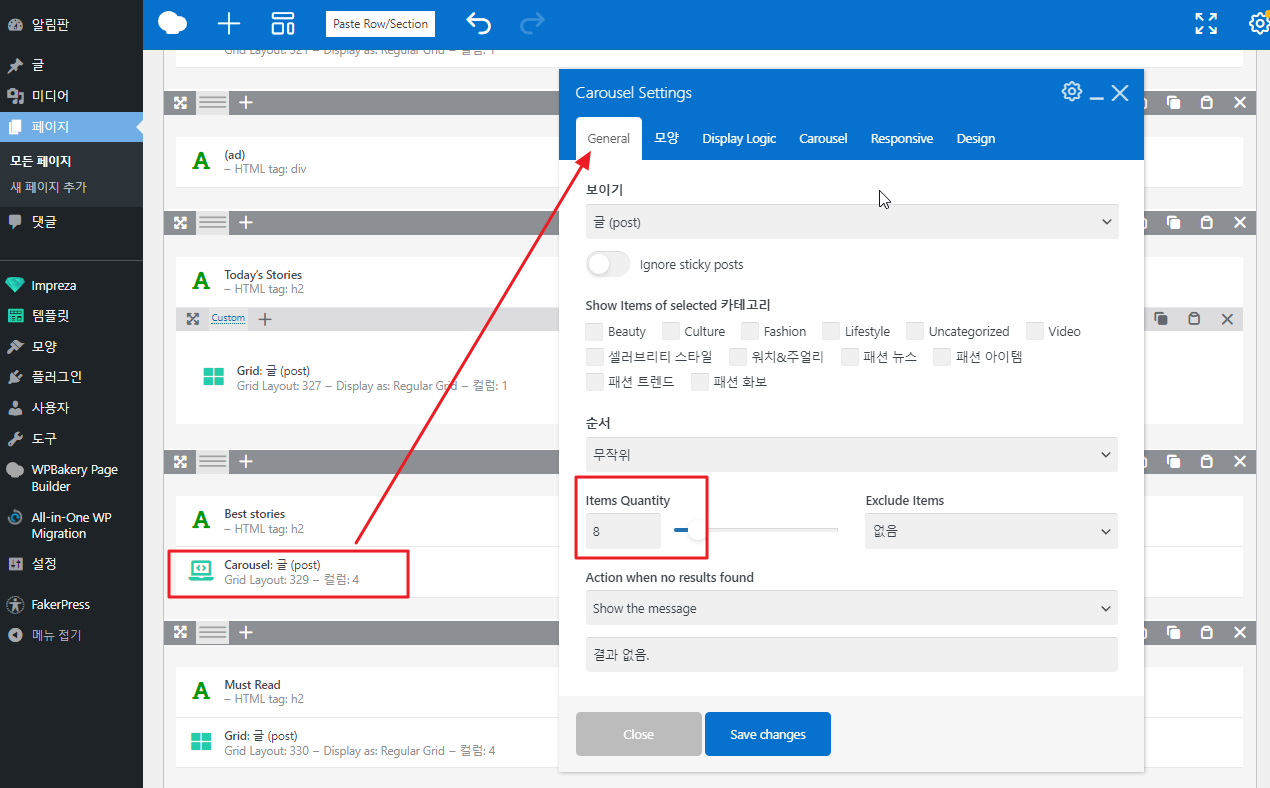Click the Close button

tap(639, 734)
